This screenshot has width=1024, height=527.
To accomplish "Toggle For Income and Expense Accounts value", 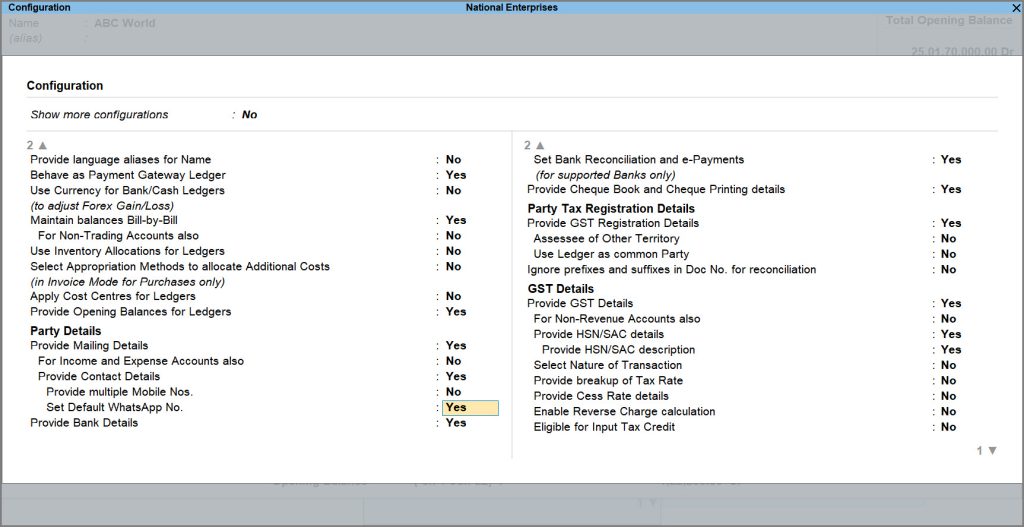I will (453, 361).
